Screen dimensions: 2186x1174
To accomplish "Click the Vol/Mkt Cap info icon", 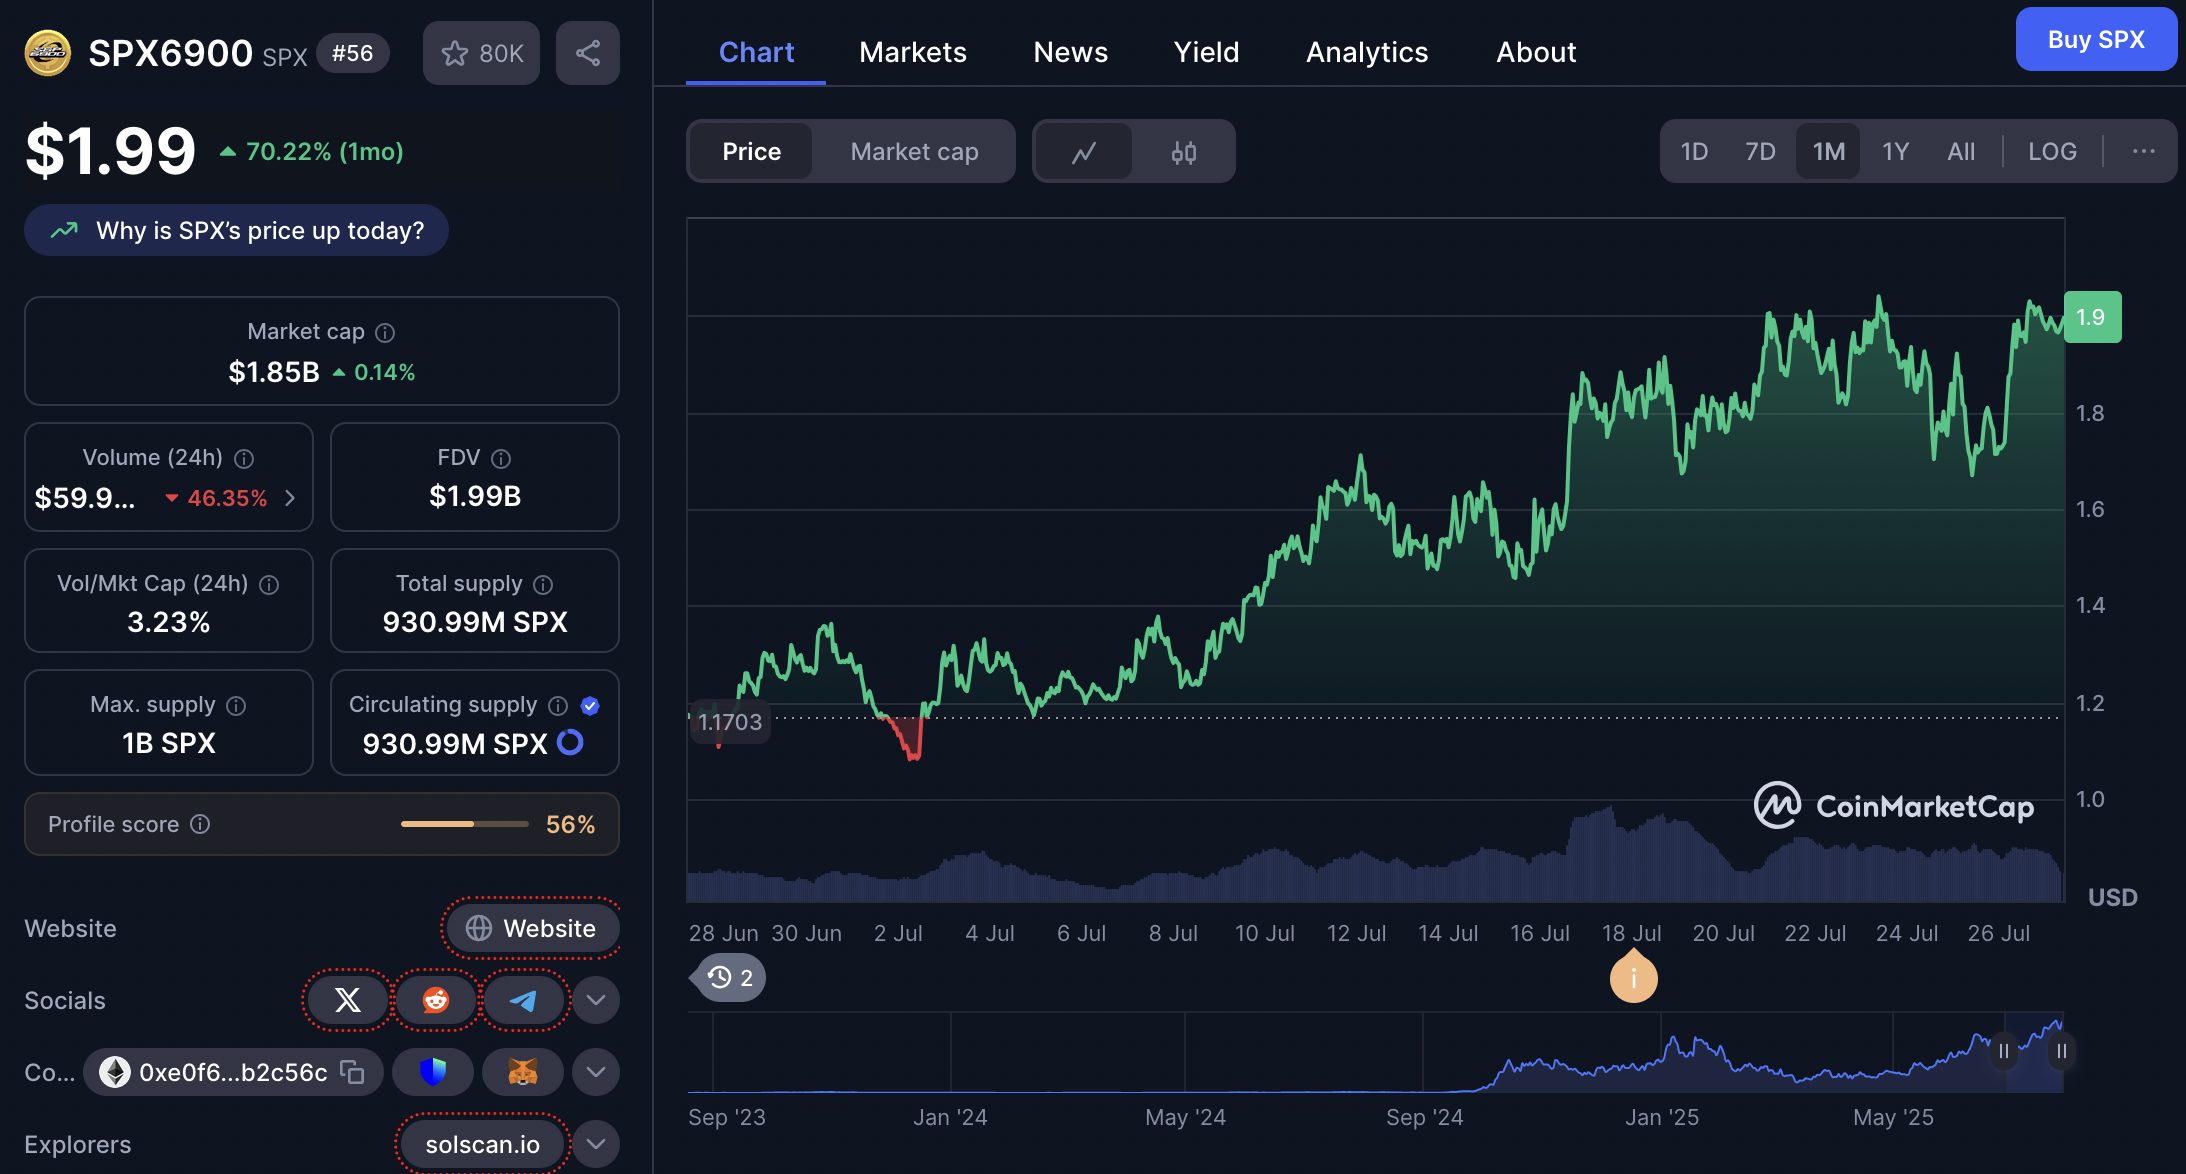I will point(269,584).
